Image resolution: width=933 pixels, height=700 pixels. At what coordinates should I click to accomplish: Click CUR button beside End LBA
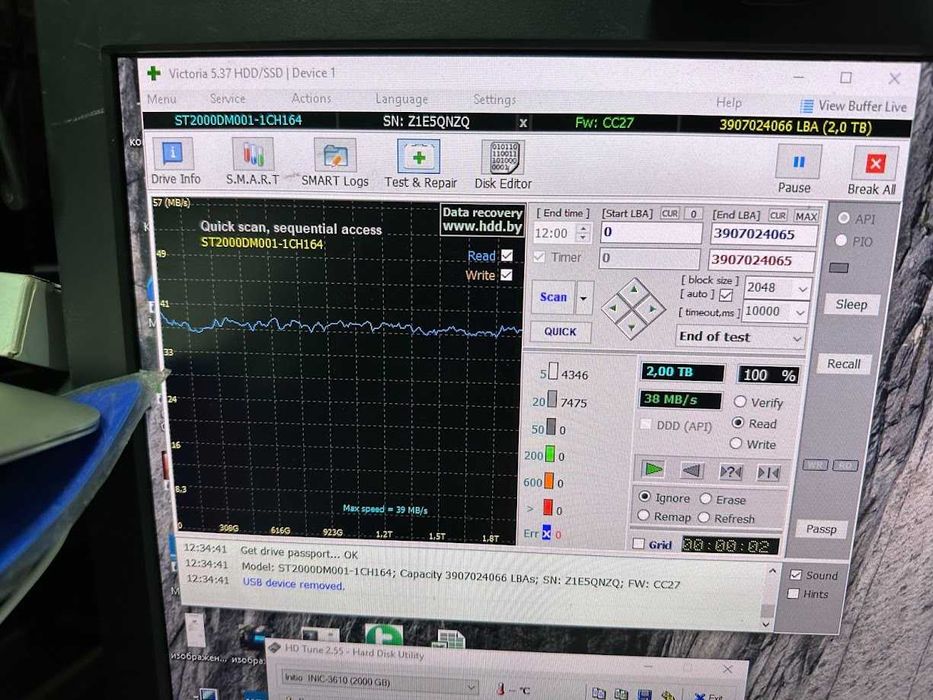tap(778, 215)
